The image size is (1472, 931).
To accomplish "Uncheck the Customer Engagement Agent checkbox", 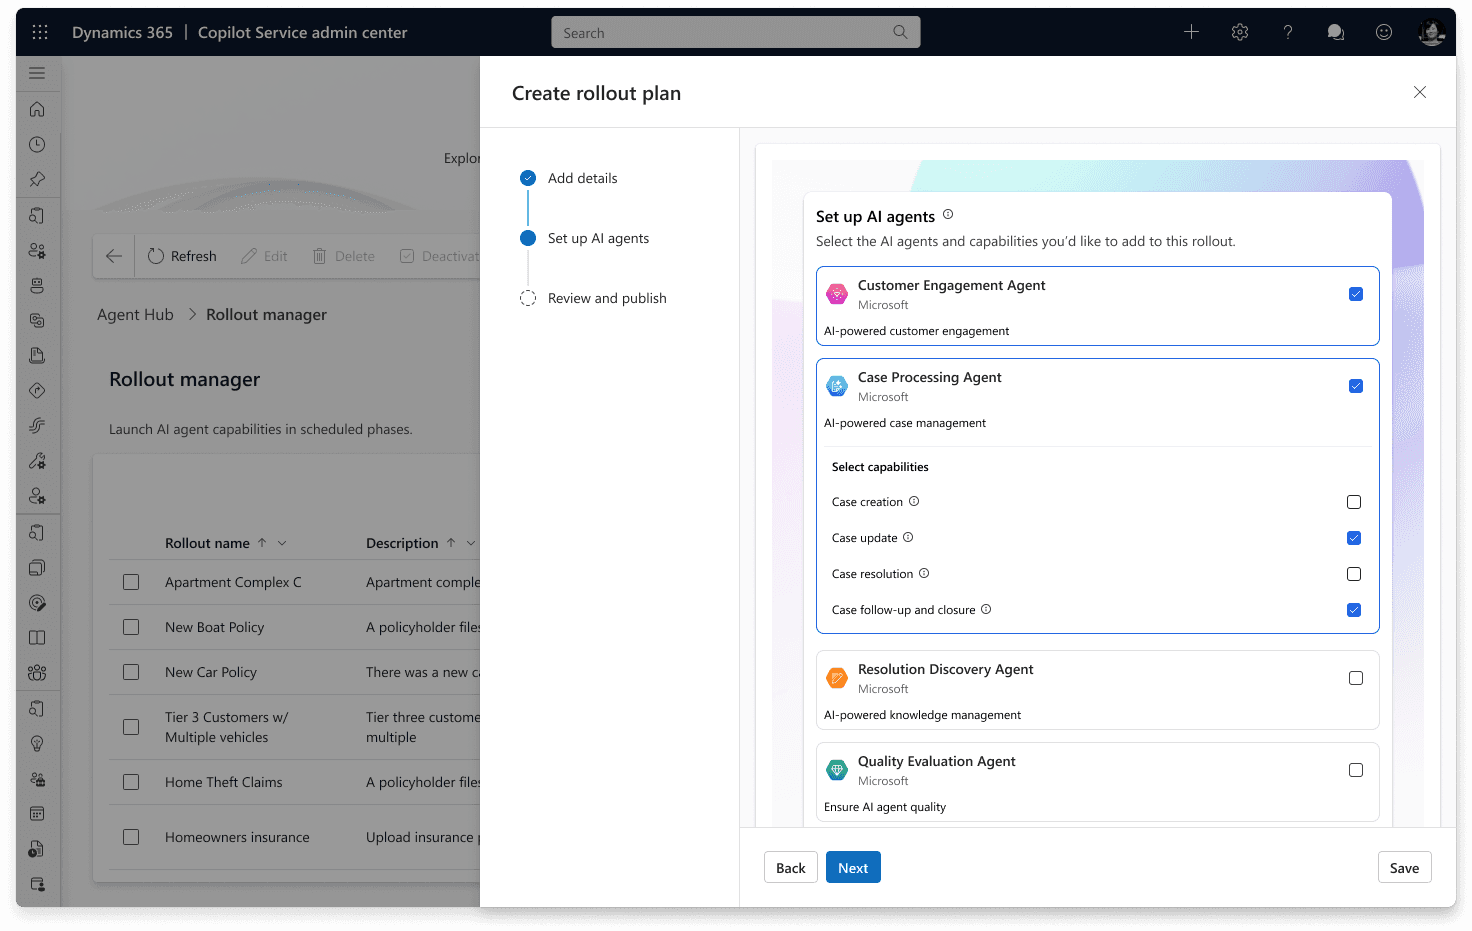I will (x=1356, y=294).
